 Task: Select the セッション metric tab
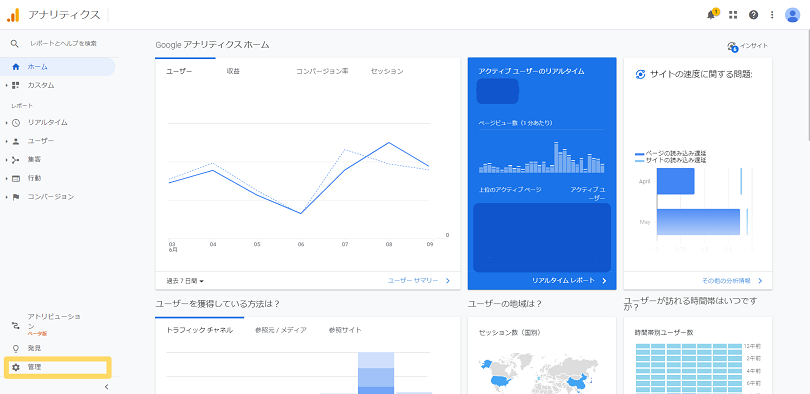point(387,71)
